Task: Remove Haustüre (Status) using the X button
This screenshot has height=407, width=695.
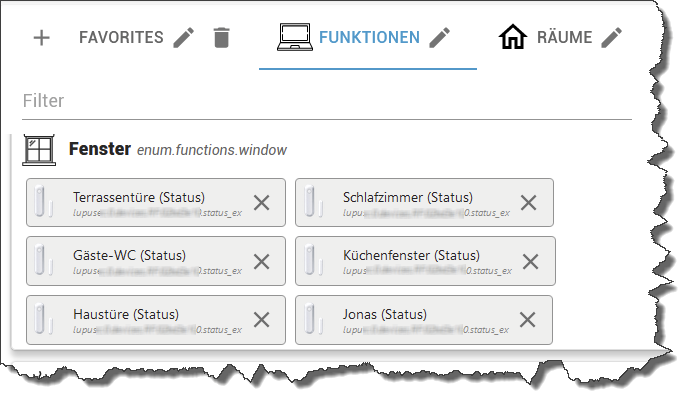Action: (x=262, y=320)
